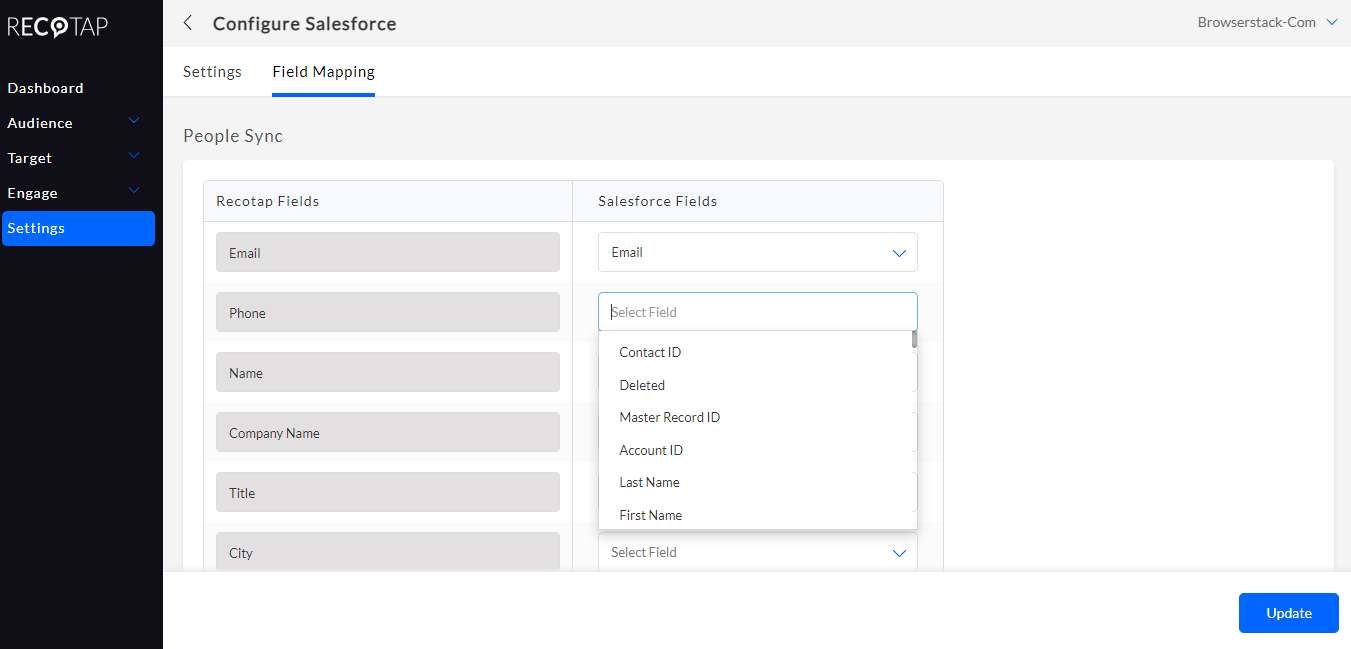Click the Recotap logo

click(x=58, y=27)
